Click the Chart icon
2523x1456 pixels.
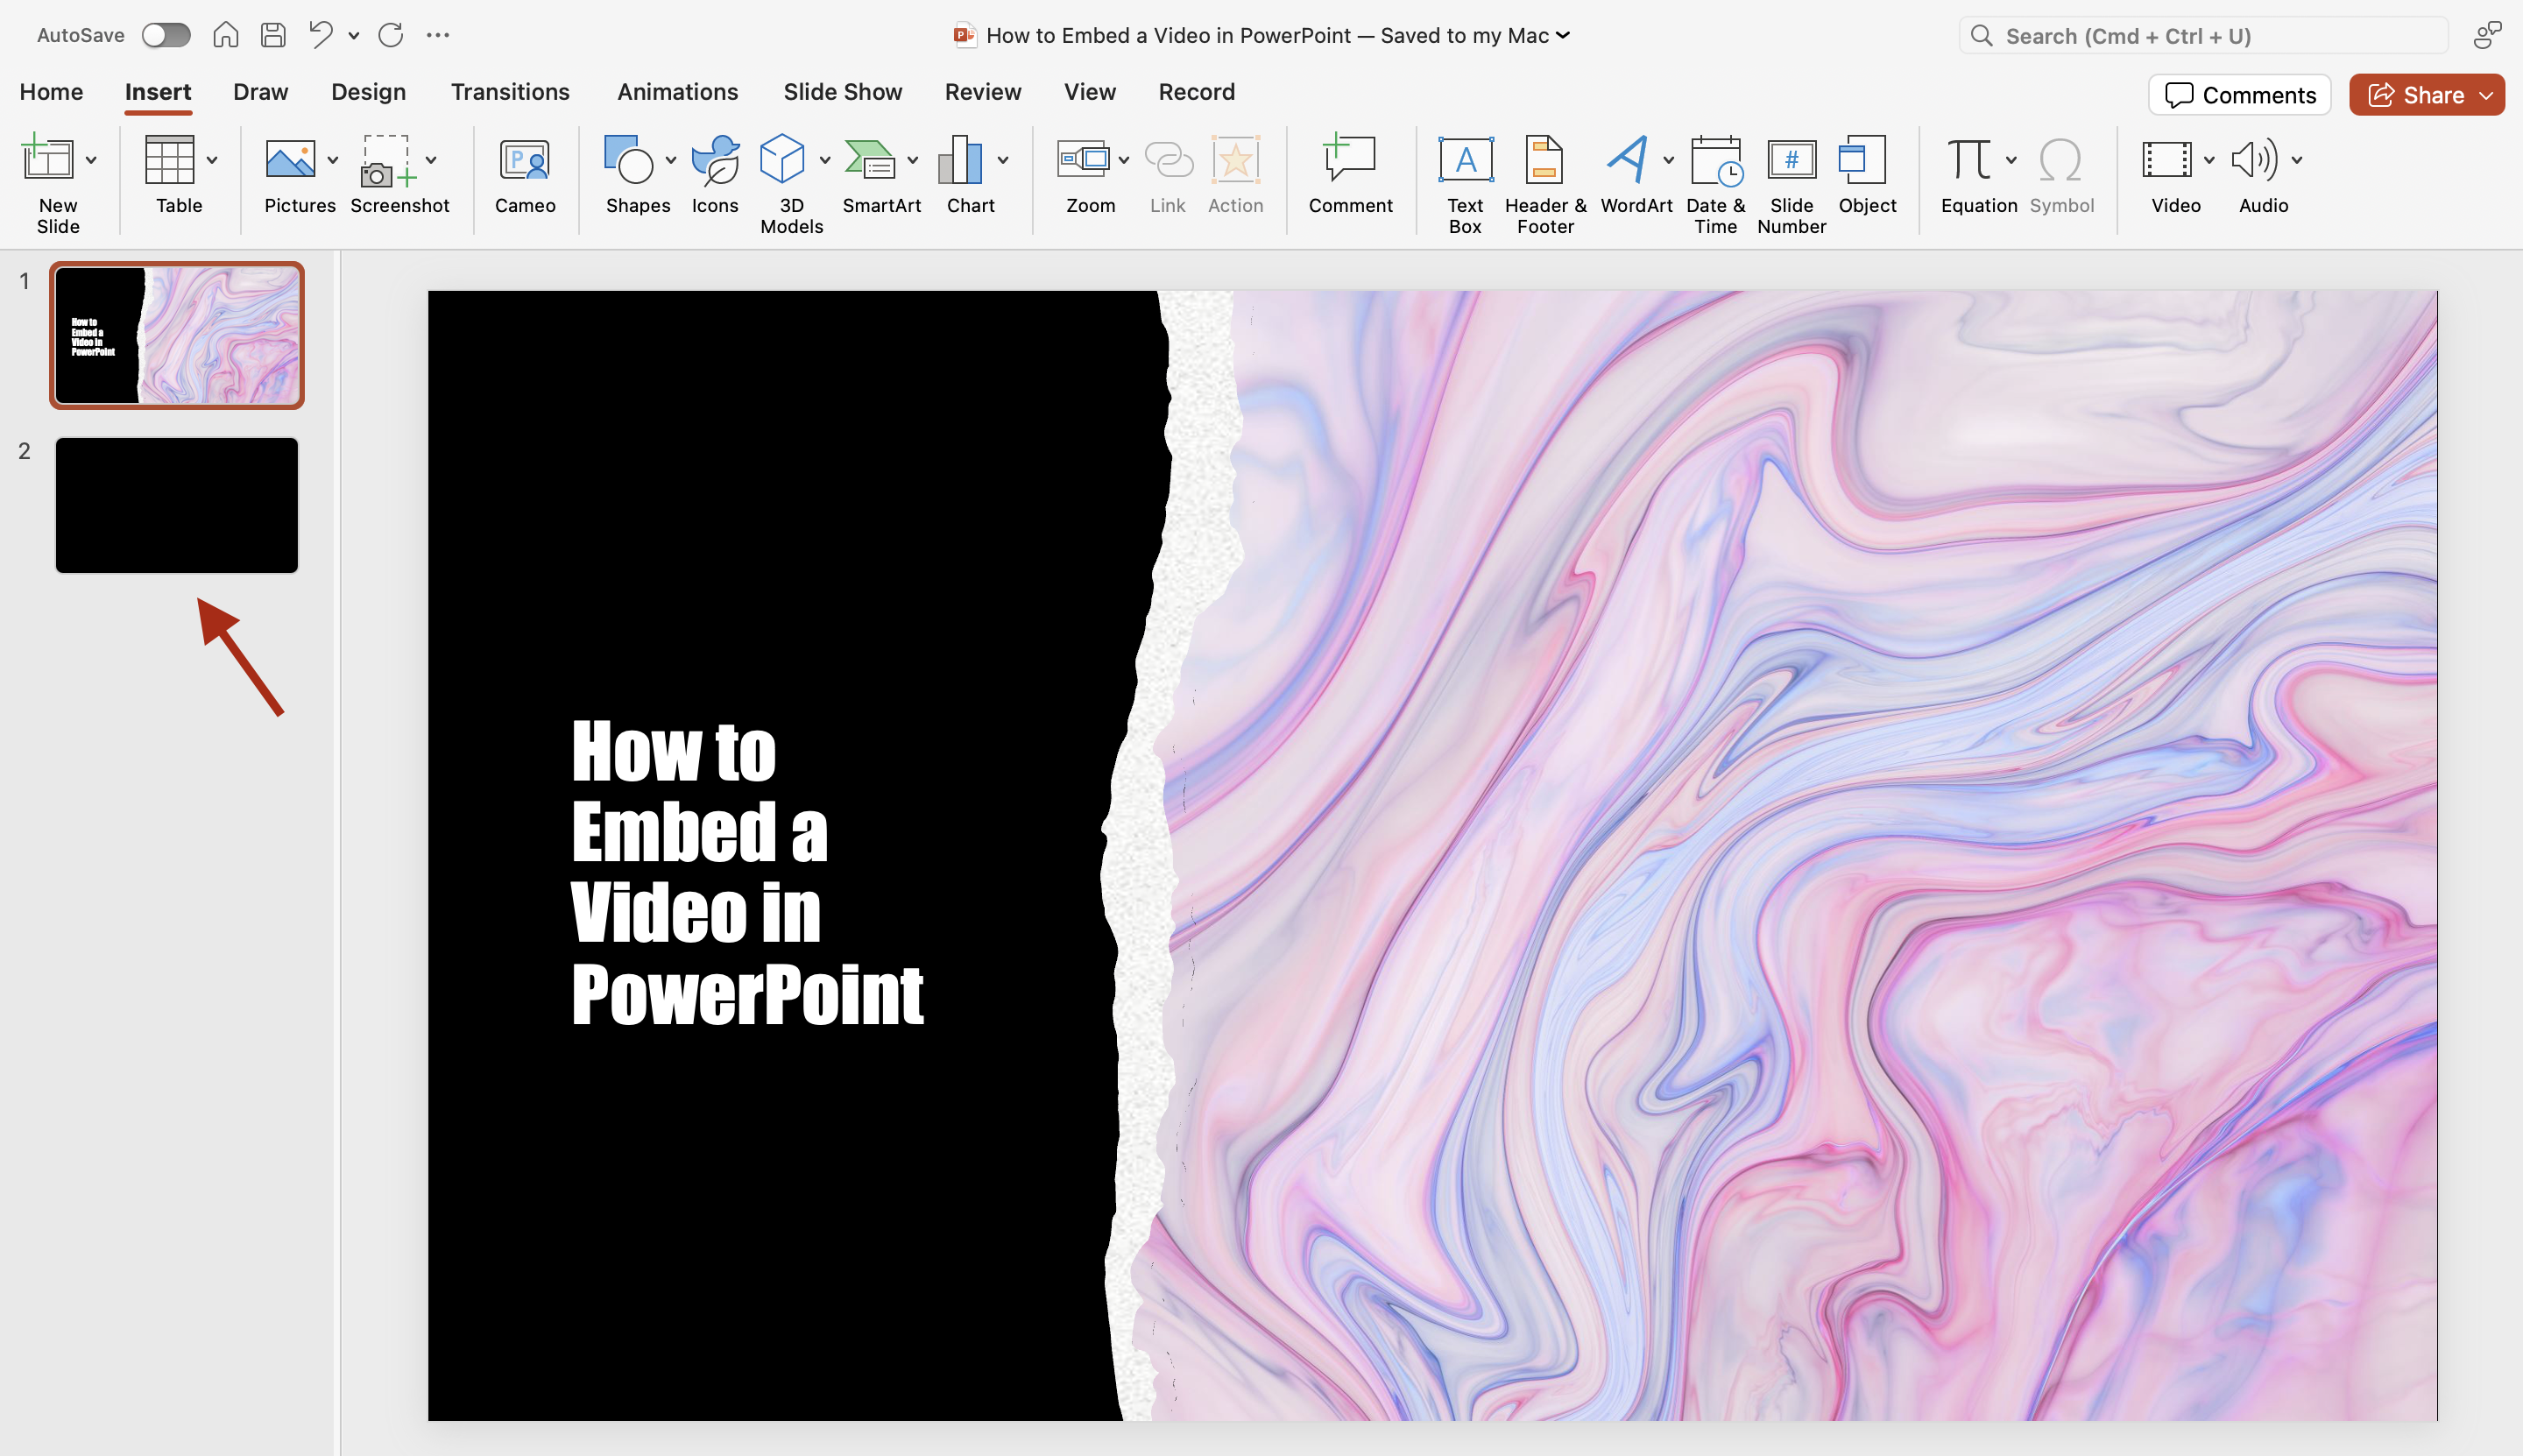960,159
